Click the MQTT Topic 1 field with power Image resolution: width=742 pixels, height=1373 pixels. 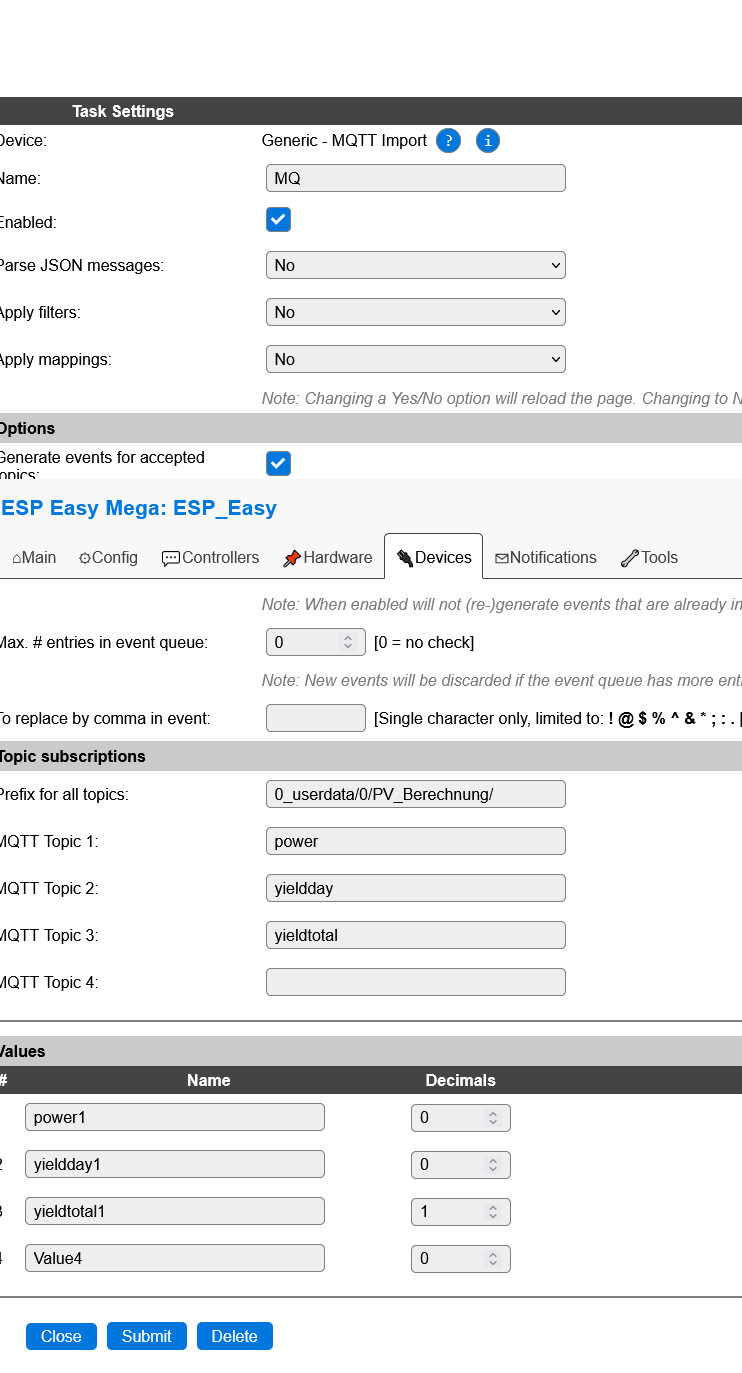point(416,841)
